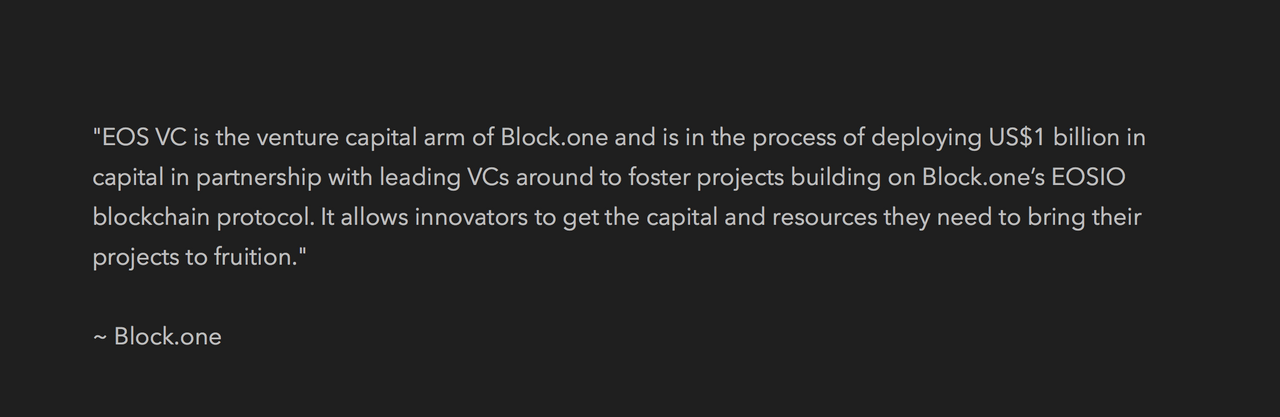Click the "~ Block.one" attribution under the quote

(157, 337)
